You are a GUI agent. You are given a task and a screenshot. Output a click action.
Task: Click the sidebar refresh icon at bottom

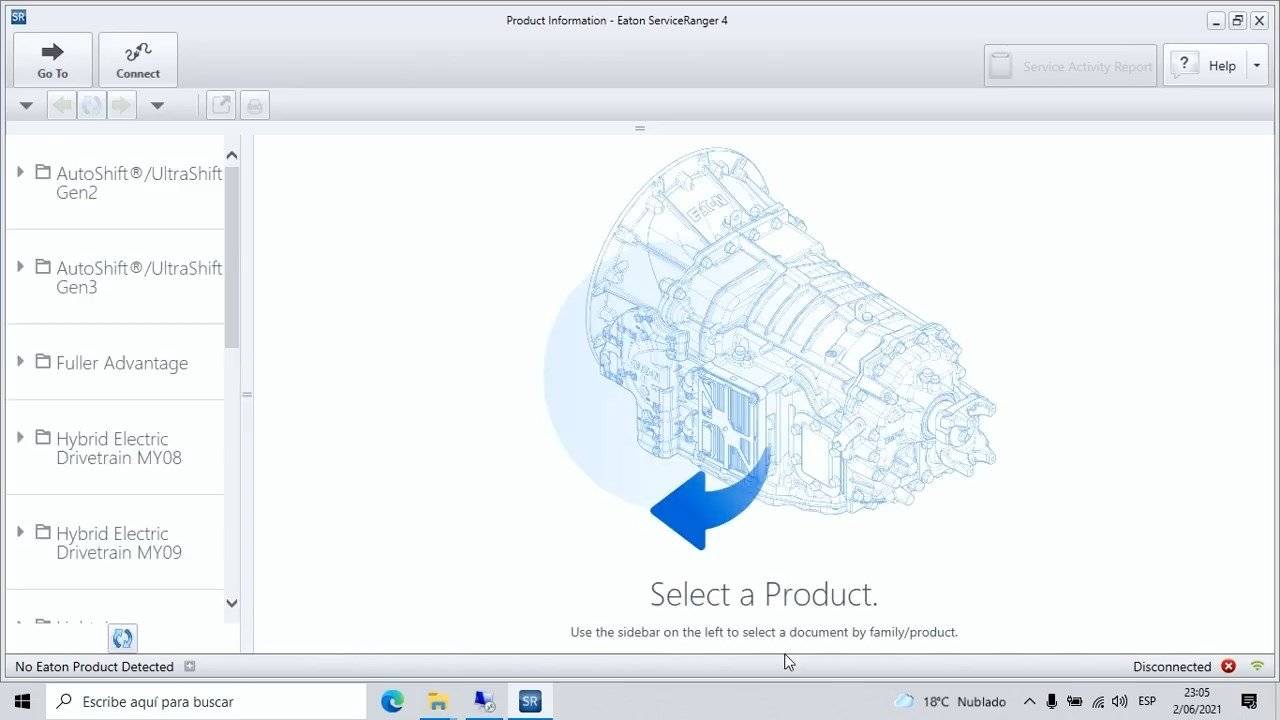pos(123,638)
